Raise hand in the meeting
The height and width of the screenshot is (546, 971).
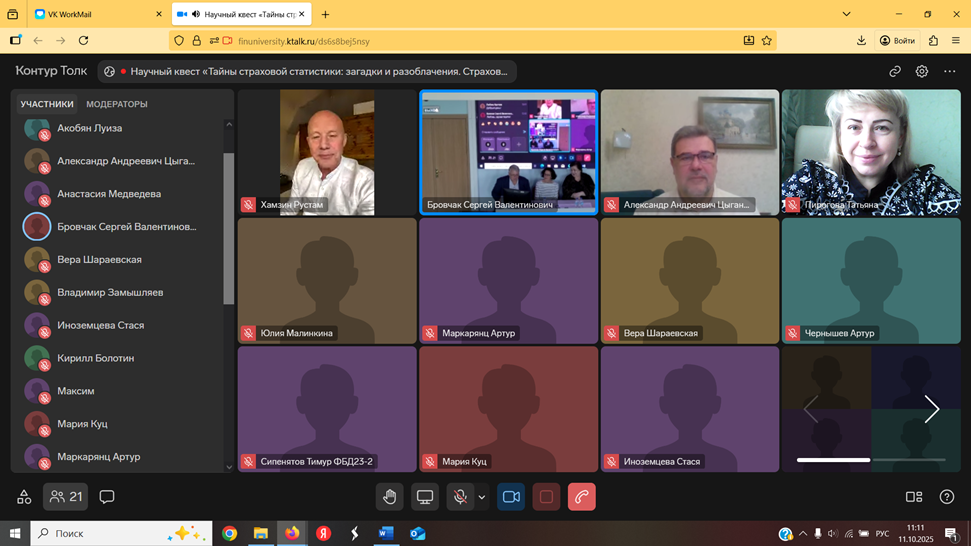(x=390, y=497)
